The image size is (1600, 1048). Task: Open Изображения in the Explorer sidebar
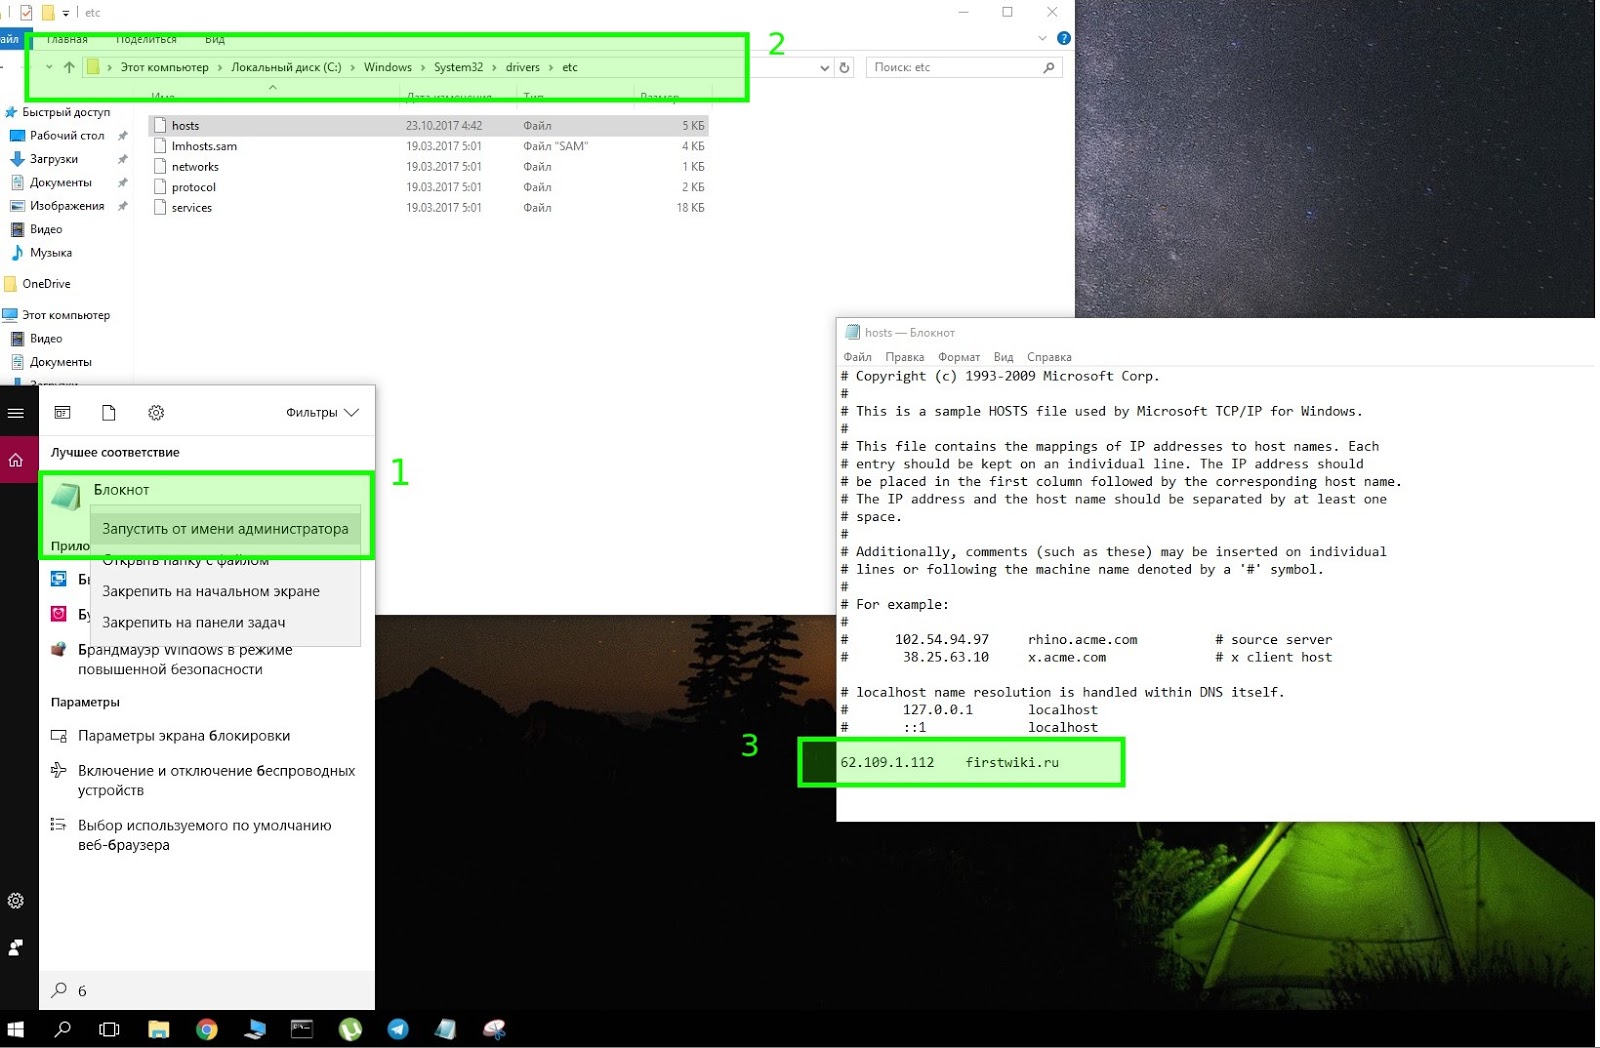tap(67, 206)
